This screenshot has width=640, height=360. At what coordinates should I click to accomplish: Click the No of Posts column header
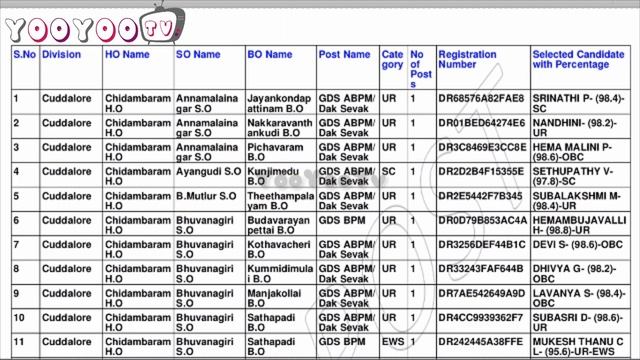click(x=421, y=69)
